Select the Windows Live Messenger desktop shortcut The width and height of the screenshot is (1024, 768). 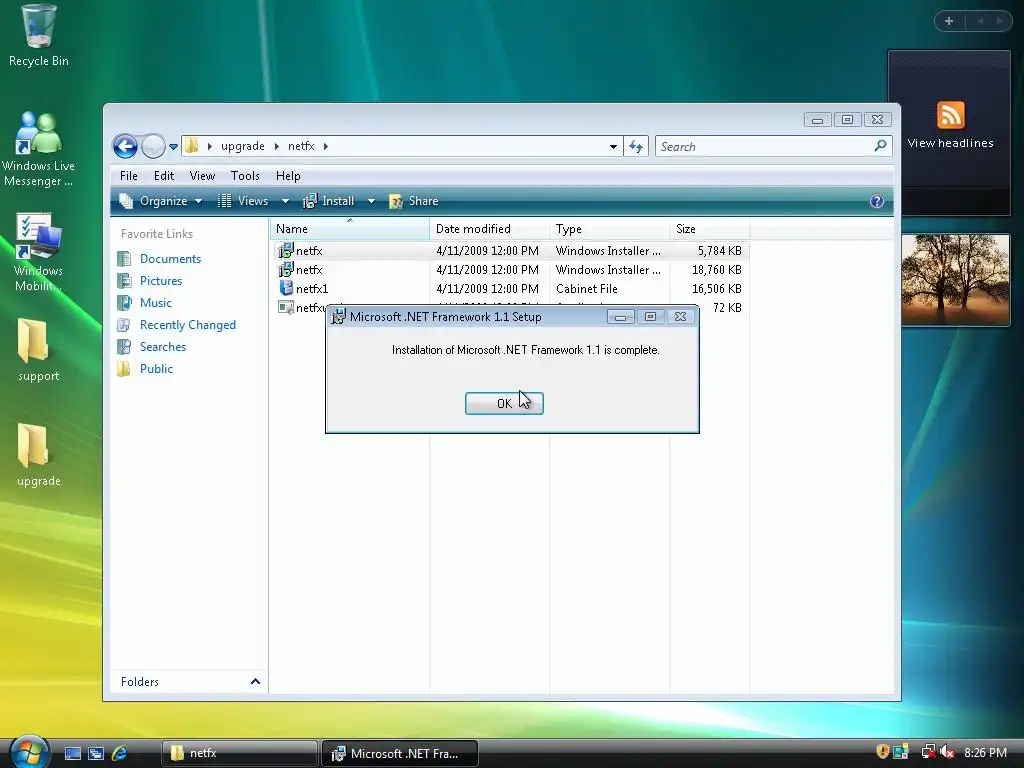(39, 150)
